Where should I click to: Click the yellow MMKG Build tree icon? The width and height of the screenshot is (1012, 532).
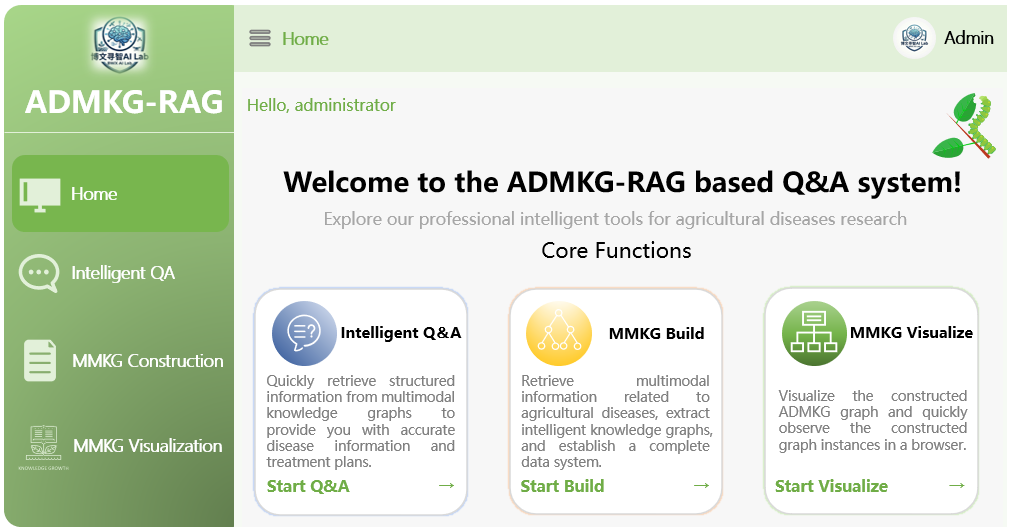(x=558, y=333)
